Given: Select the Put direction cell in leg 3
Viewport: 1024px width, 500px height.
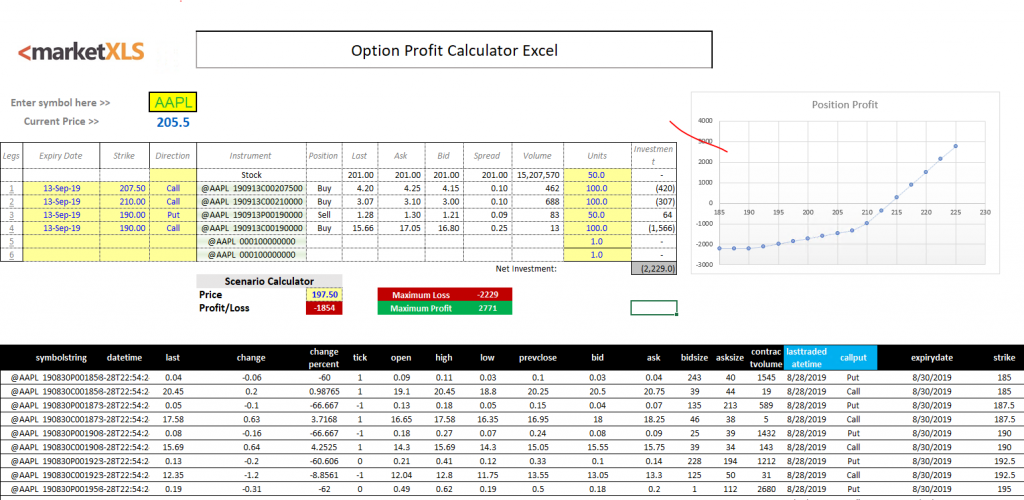Looking at the screenshot, I should [173, 214].
